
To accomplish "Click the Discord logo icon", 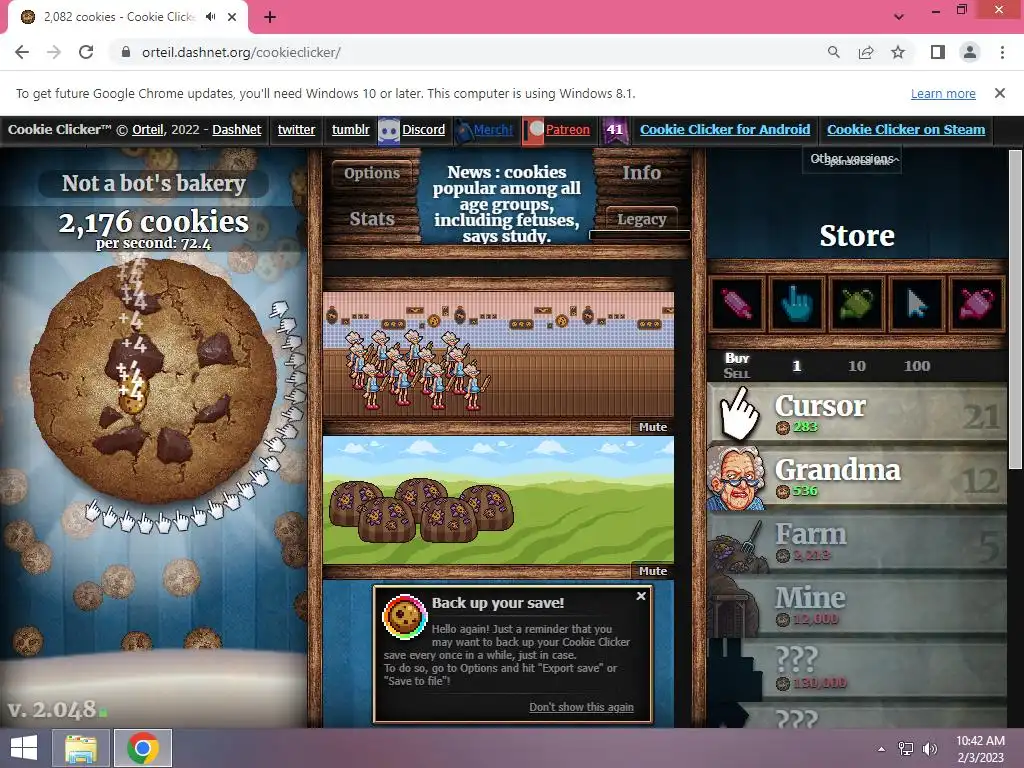I will coord(389,131).
